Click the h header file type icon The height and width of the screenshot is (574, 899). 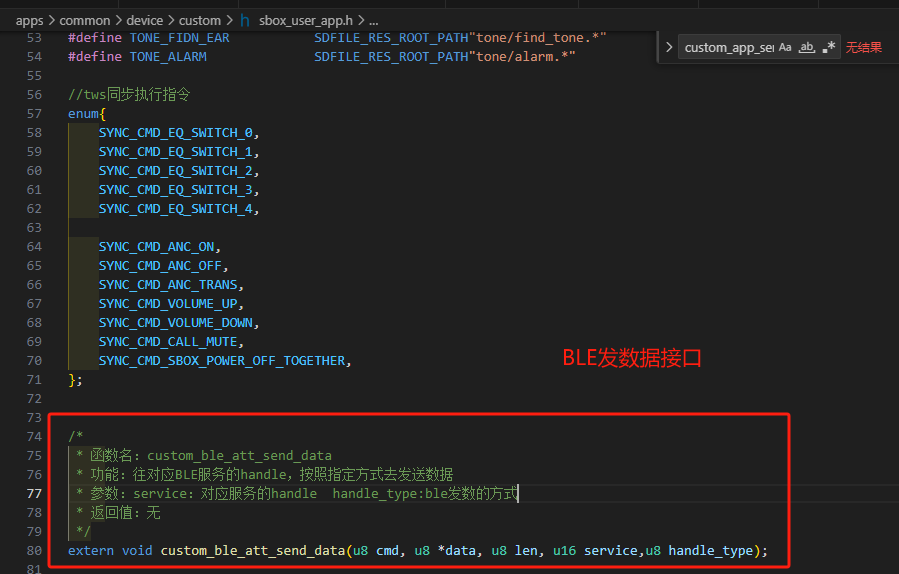[x=245, y=21]
